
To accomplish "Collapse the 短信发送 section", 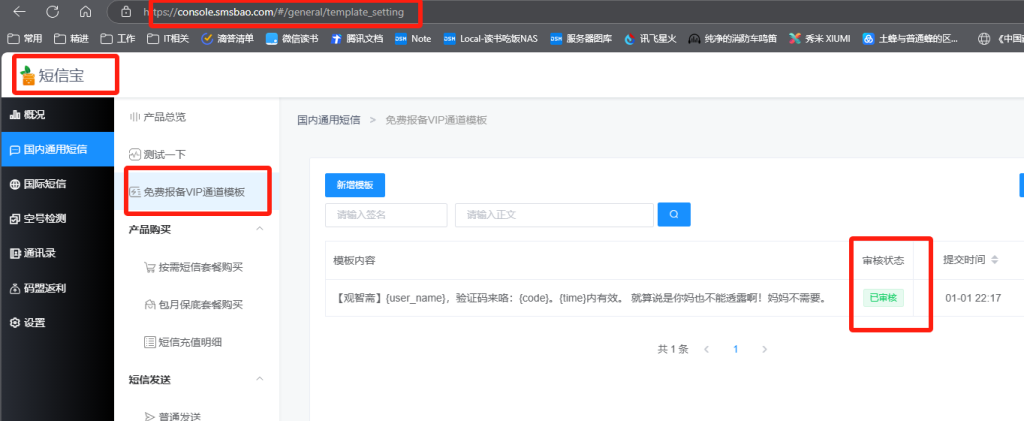I will pyautogui.click(x=259, y=379).
